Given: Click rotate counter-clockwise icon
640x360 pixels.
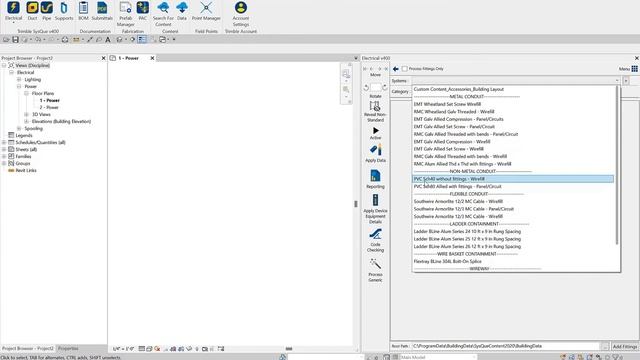Looking at the screenshot, I should tap(366, 87).
